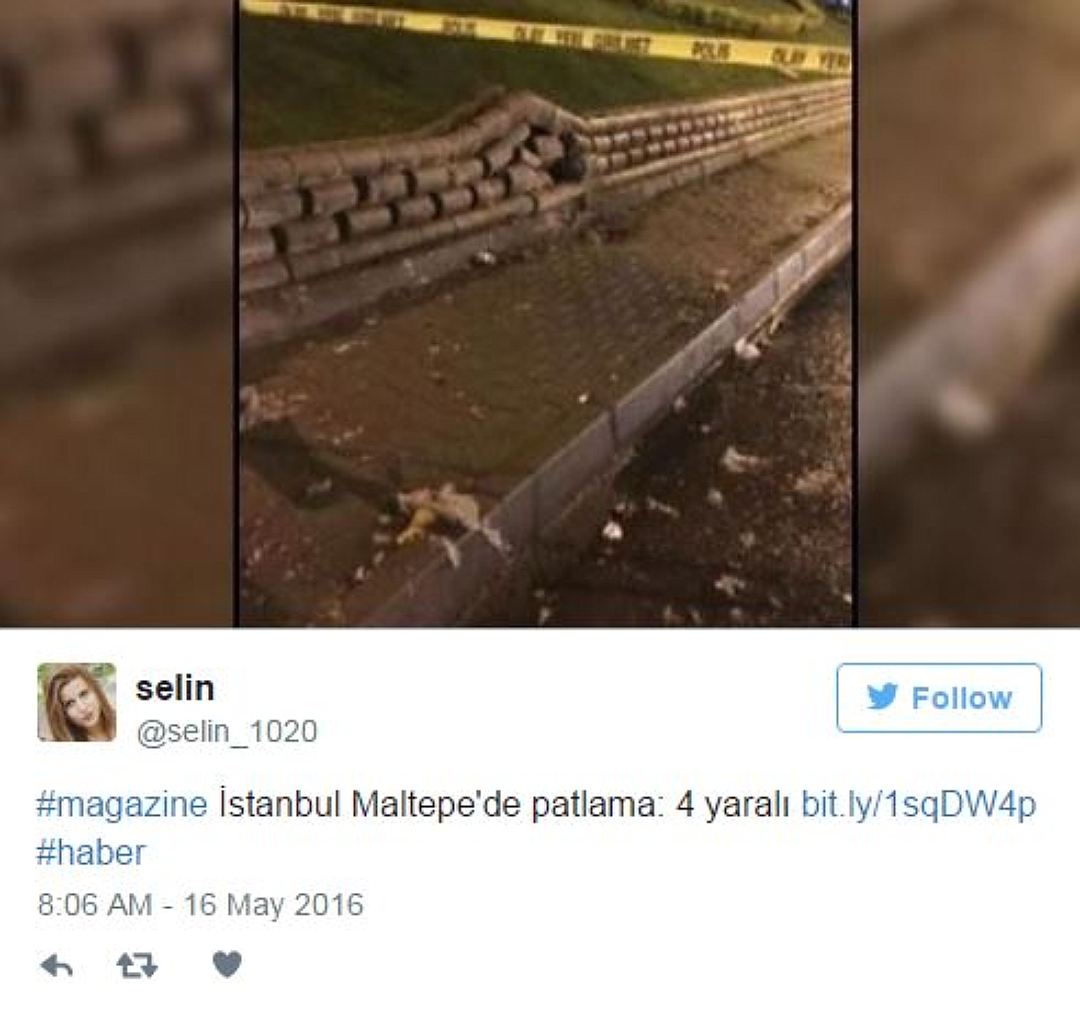This screenshot has height=1014, width=1080.
Task: Like the tweet with the heart icon
Action: click(x=227, y=964)
